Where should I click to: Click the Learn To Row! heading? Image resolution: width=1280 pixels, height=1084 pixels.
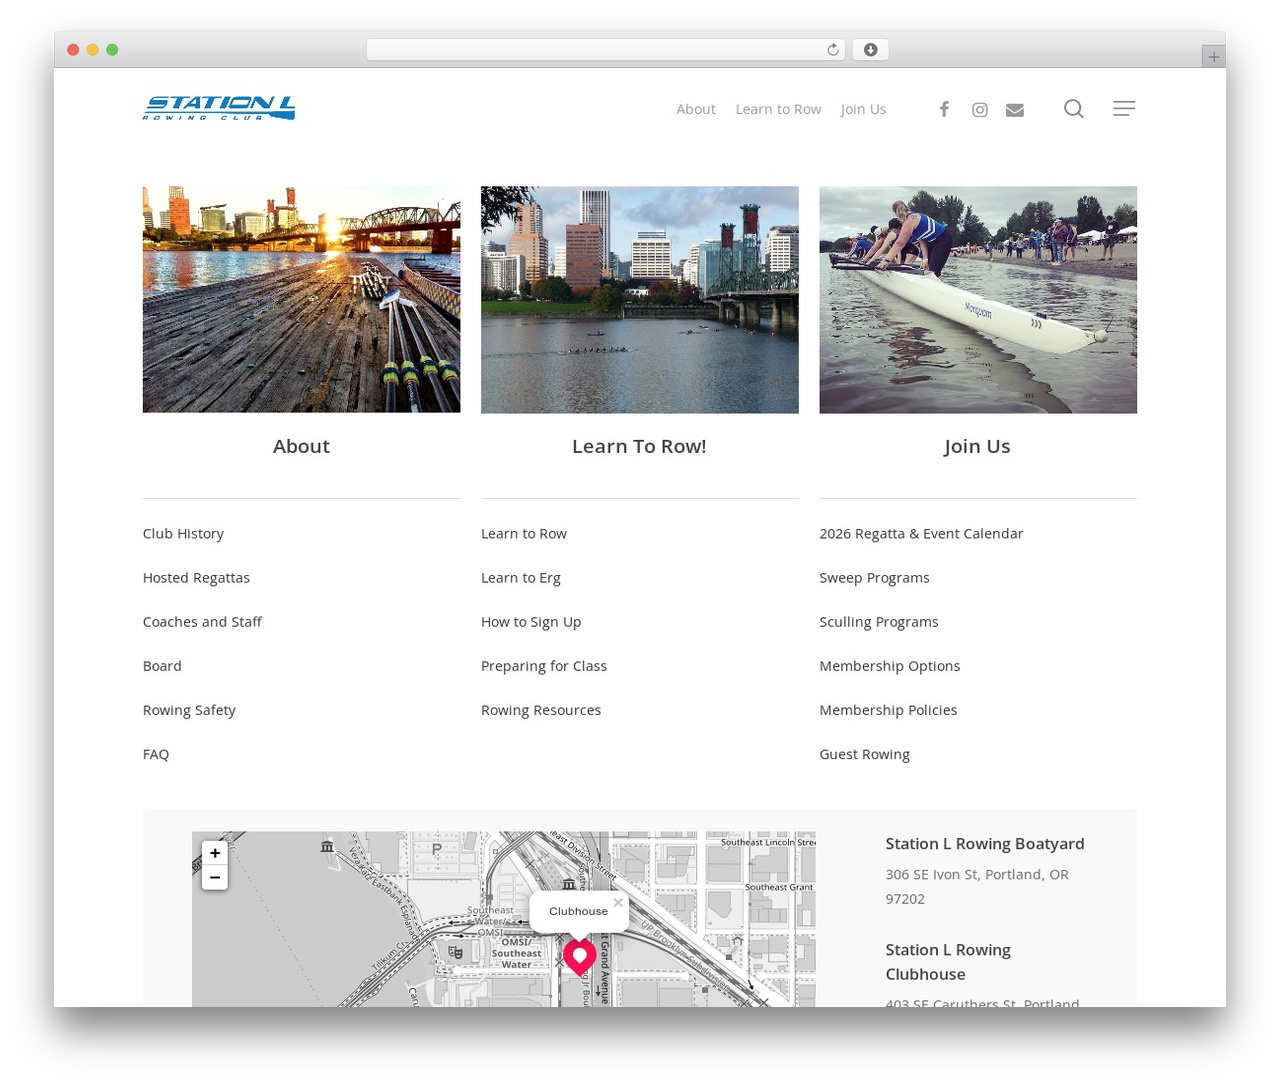[x=639, y=446]
